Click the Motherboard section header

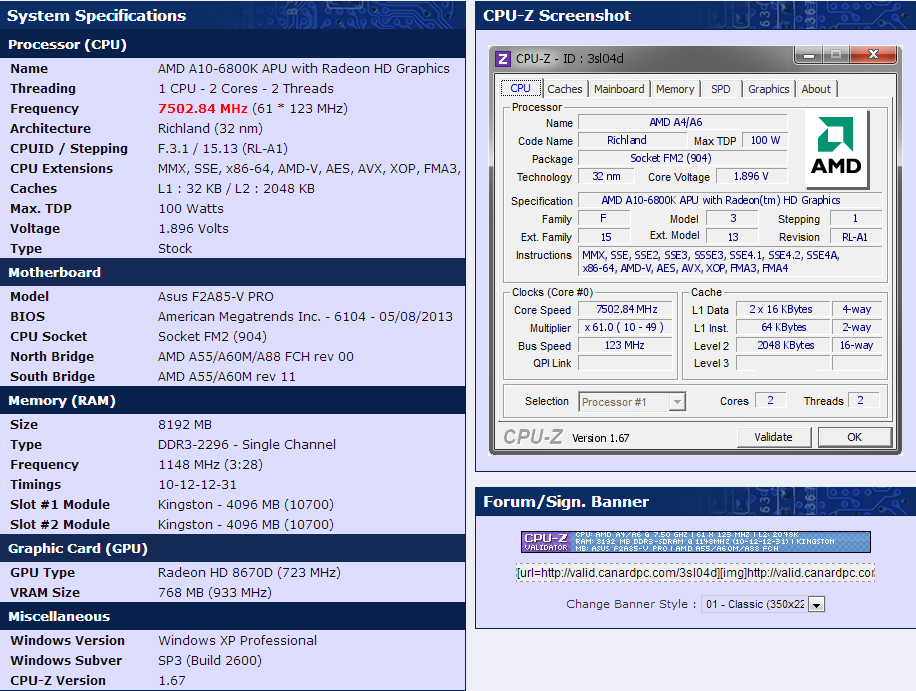pos(233,272)
